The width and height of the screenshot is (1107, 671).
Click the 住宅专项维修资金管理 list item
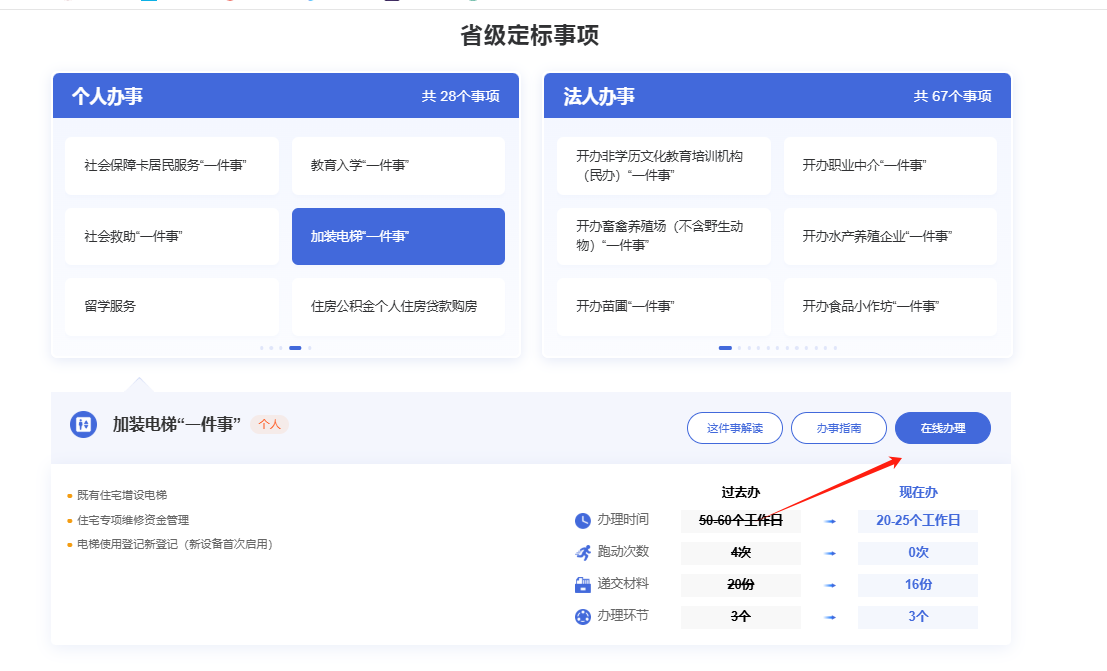[133, 520]
